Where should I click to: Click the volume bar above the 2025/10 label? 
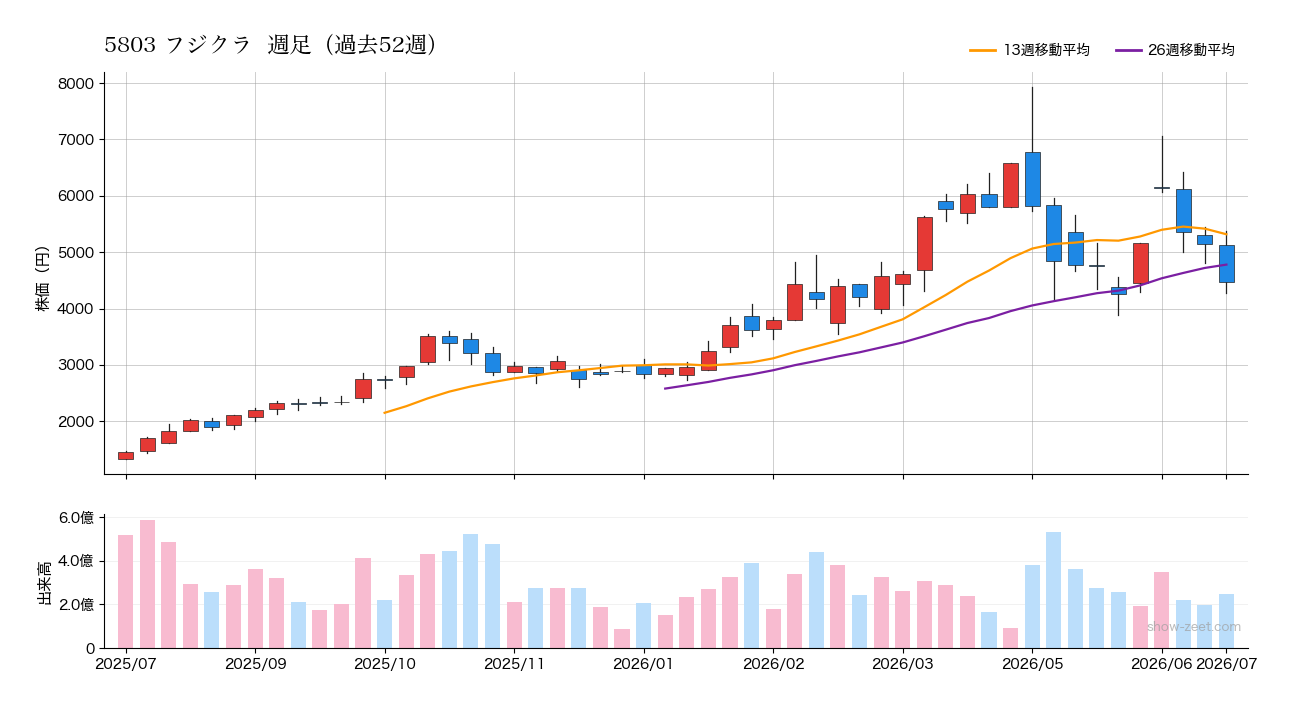(x=385, y=624)
